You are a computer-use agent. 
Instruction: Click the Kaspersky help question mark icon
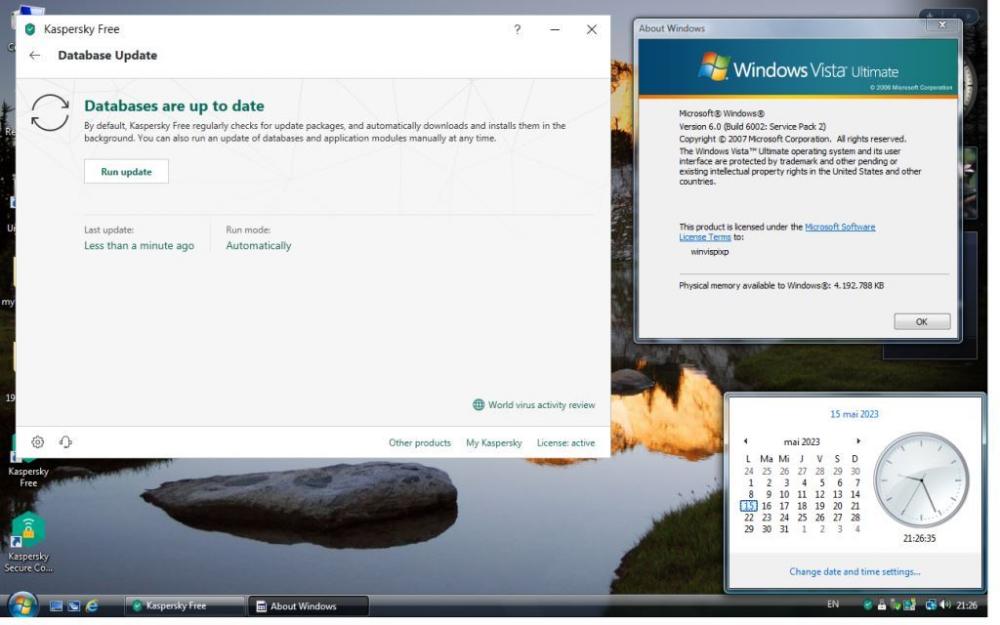[517, 30]
